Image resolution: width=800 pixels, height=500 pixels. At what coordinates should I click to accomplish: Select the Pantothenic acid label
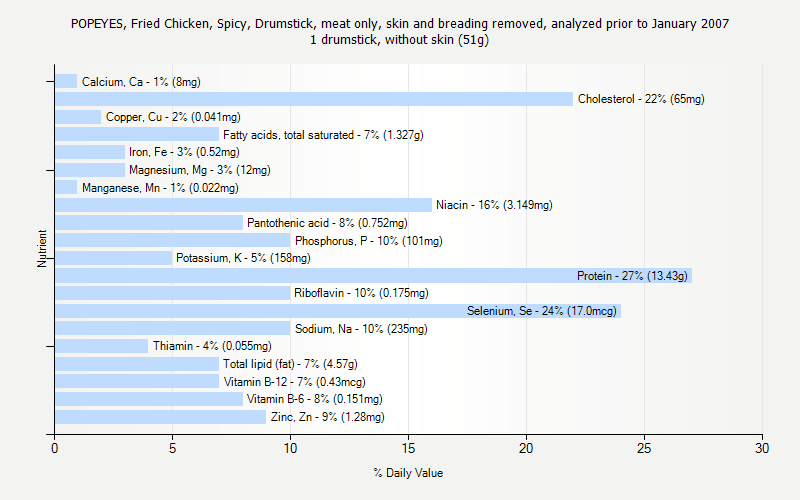click(327, 223)
